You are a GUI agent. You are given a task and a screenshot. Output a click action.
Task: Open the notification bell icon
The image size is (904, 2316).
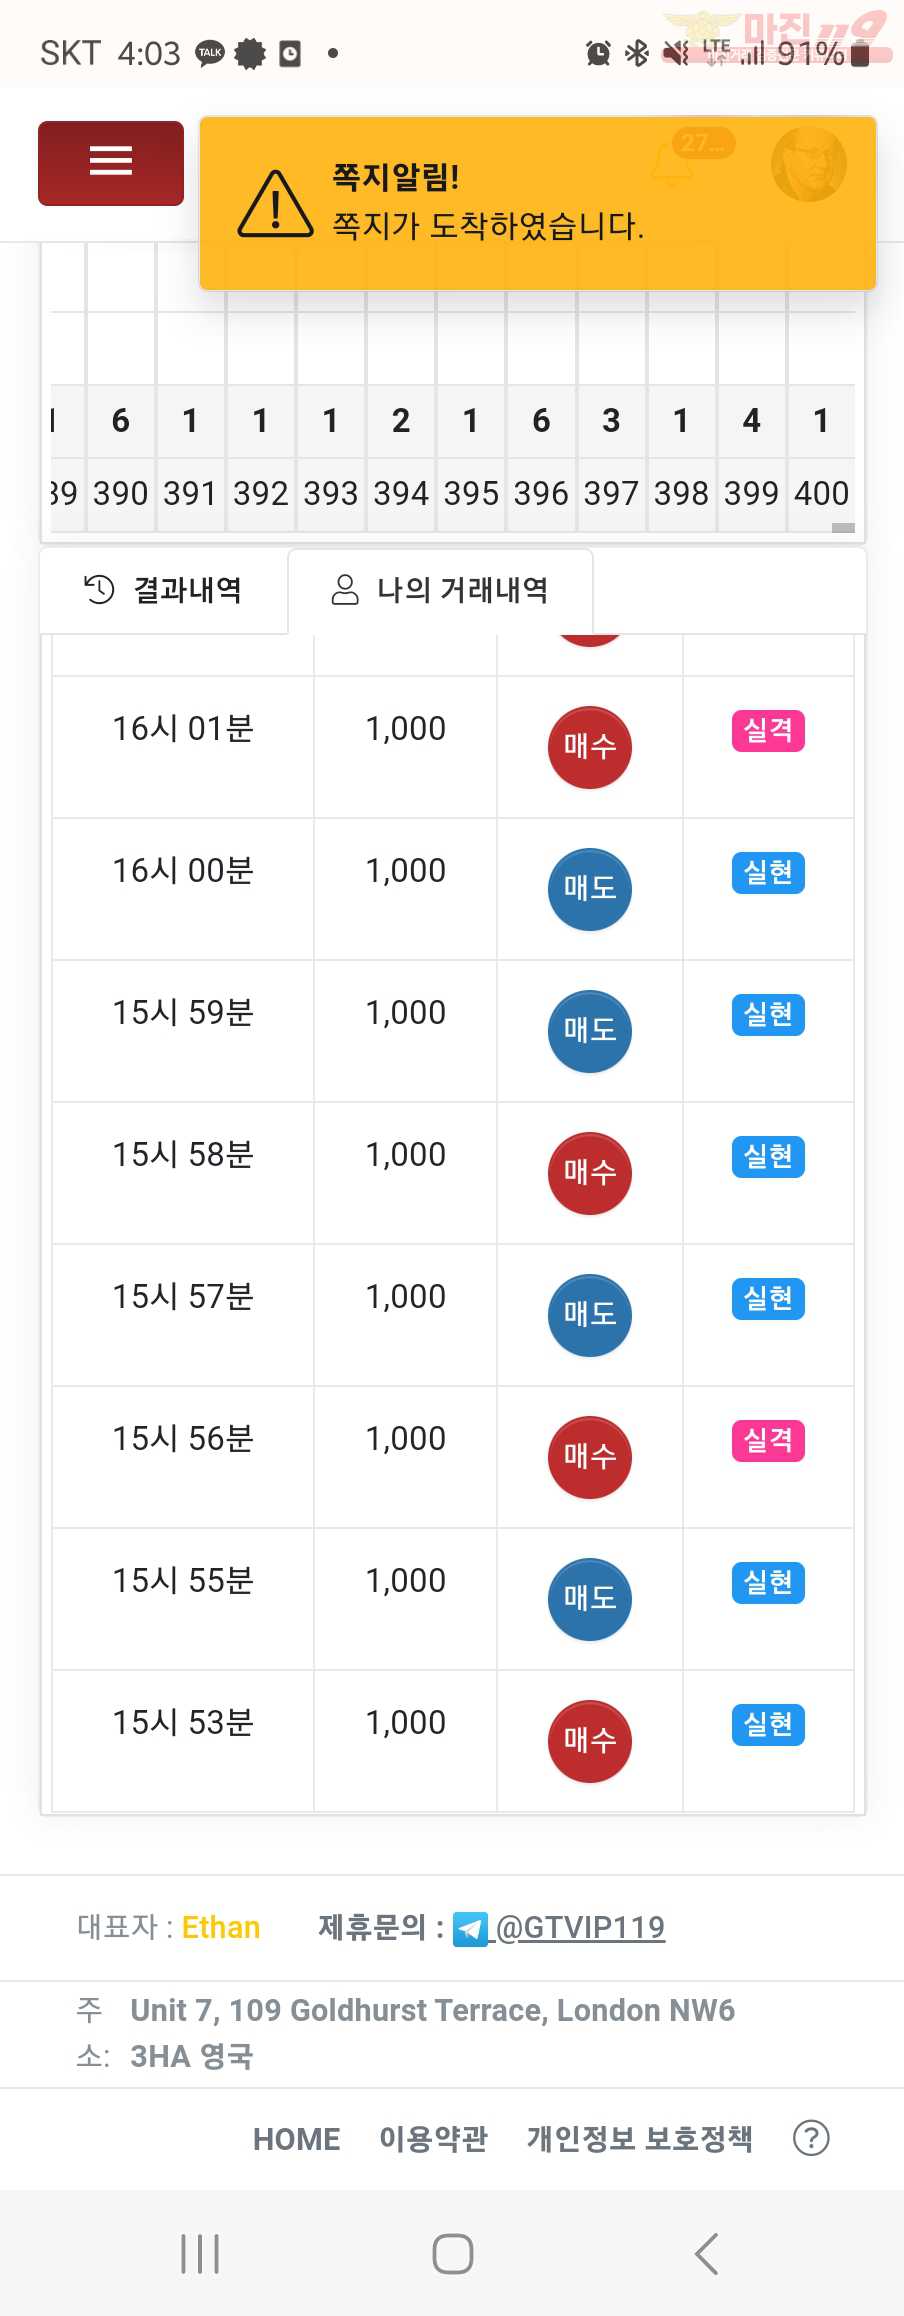tap(672, 165)
